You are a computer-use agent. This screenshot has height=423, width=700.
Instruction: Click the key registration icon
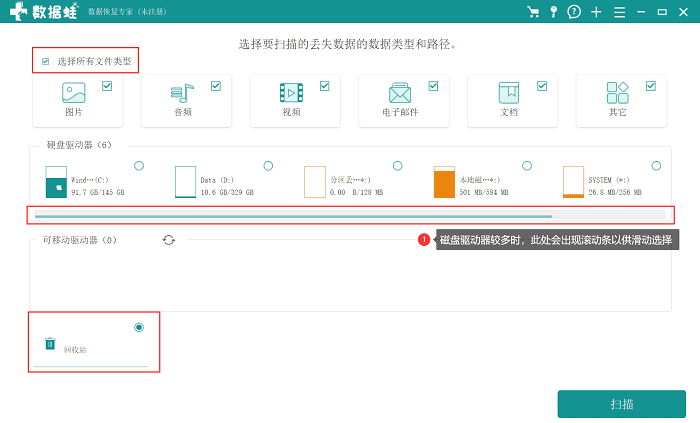pyautogui.click(x=554, y=12)
